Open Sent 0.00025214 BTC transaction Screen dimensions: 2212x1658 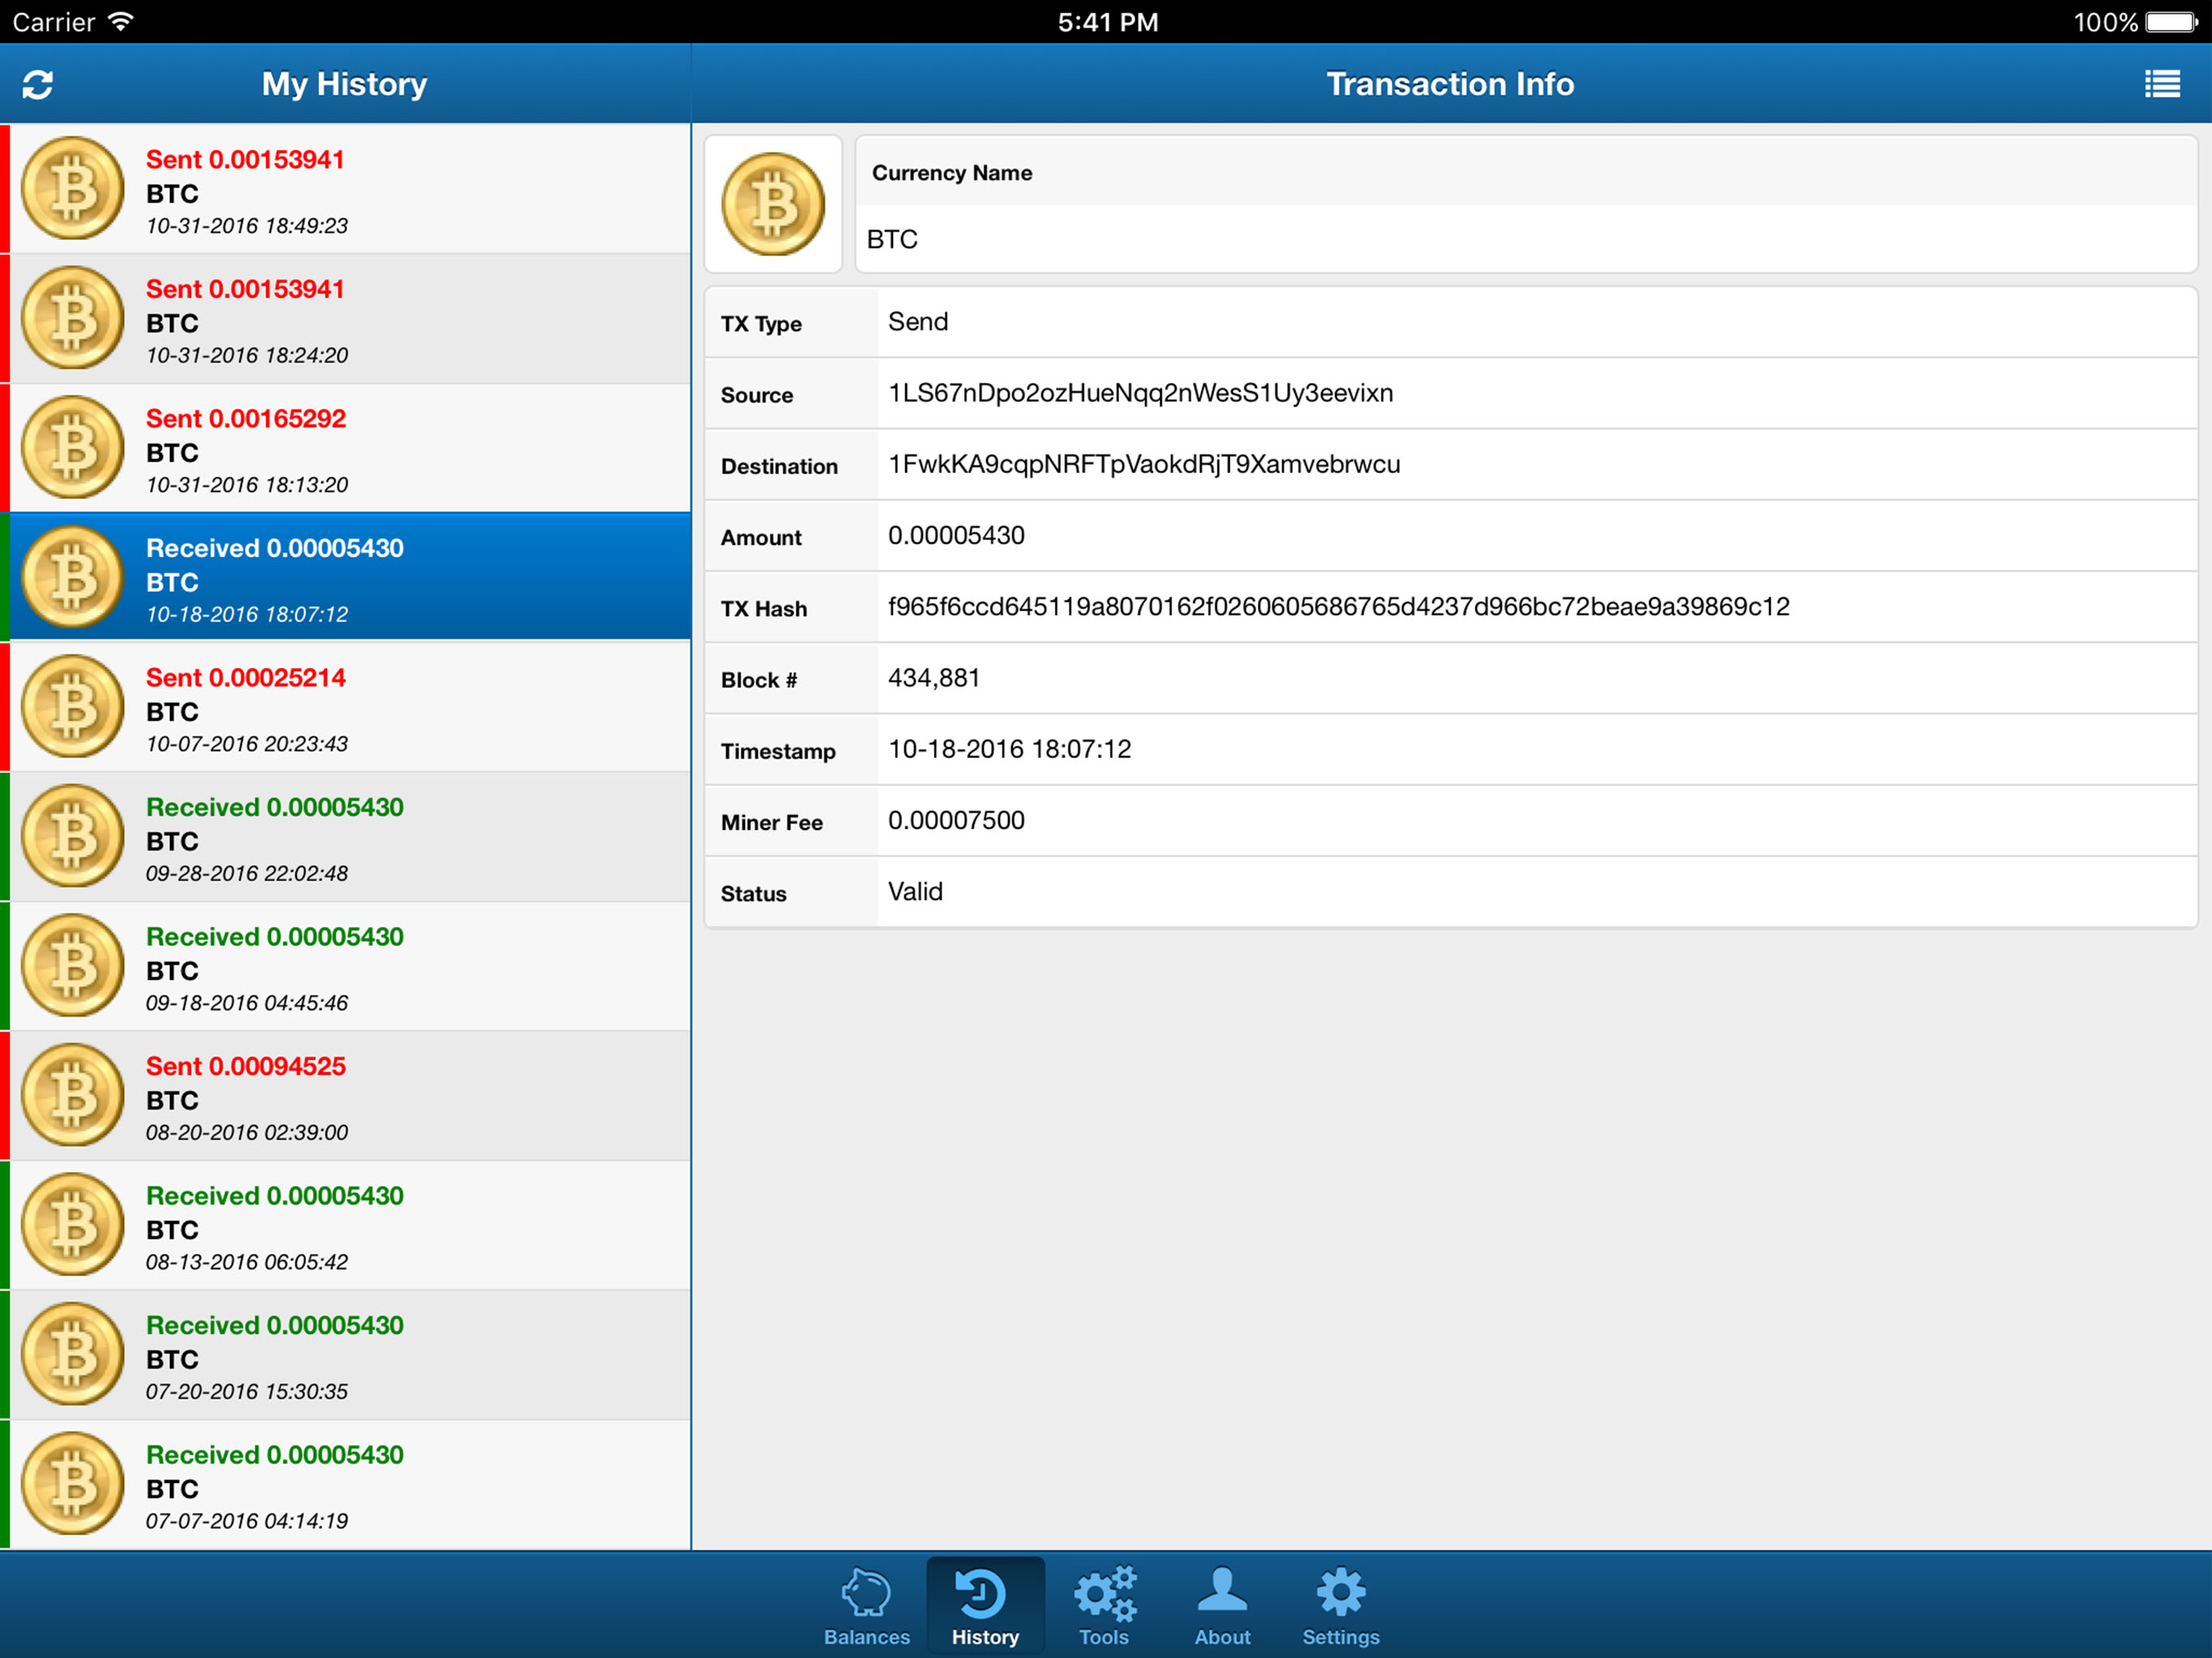pos(345,707)
